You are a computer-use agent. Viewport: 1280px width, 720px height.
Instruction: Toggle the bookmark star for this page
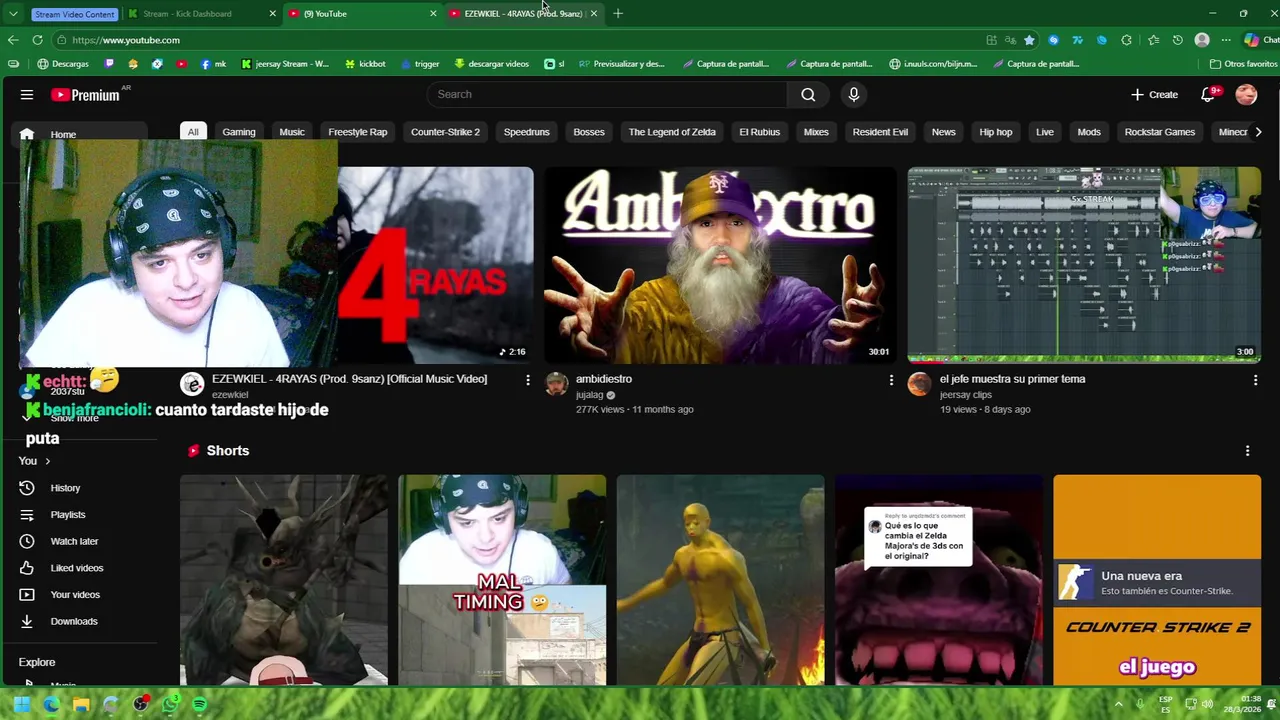(x=1029, y=40)
